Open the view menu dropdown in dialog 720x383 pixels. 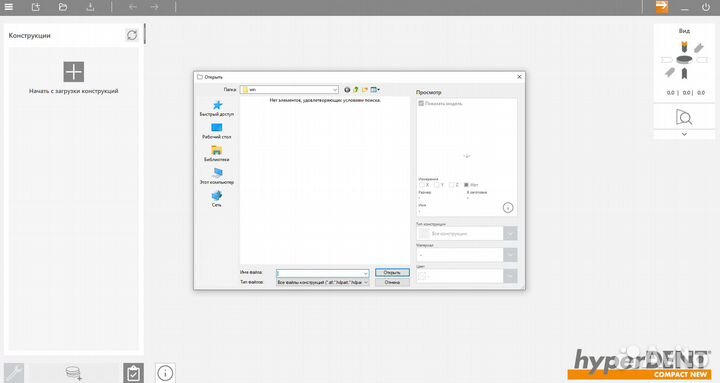375,90
